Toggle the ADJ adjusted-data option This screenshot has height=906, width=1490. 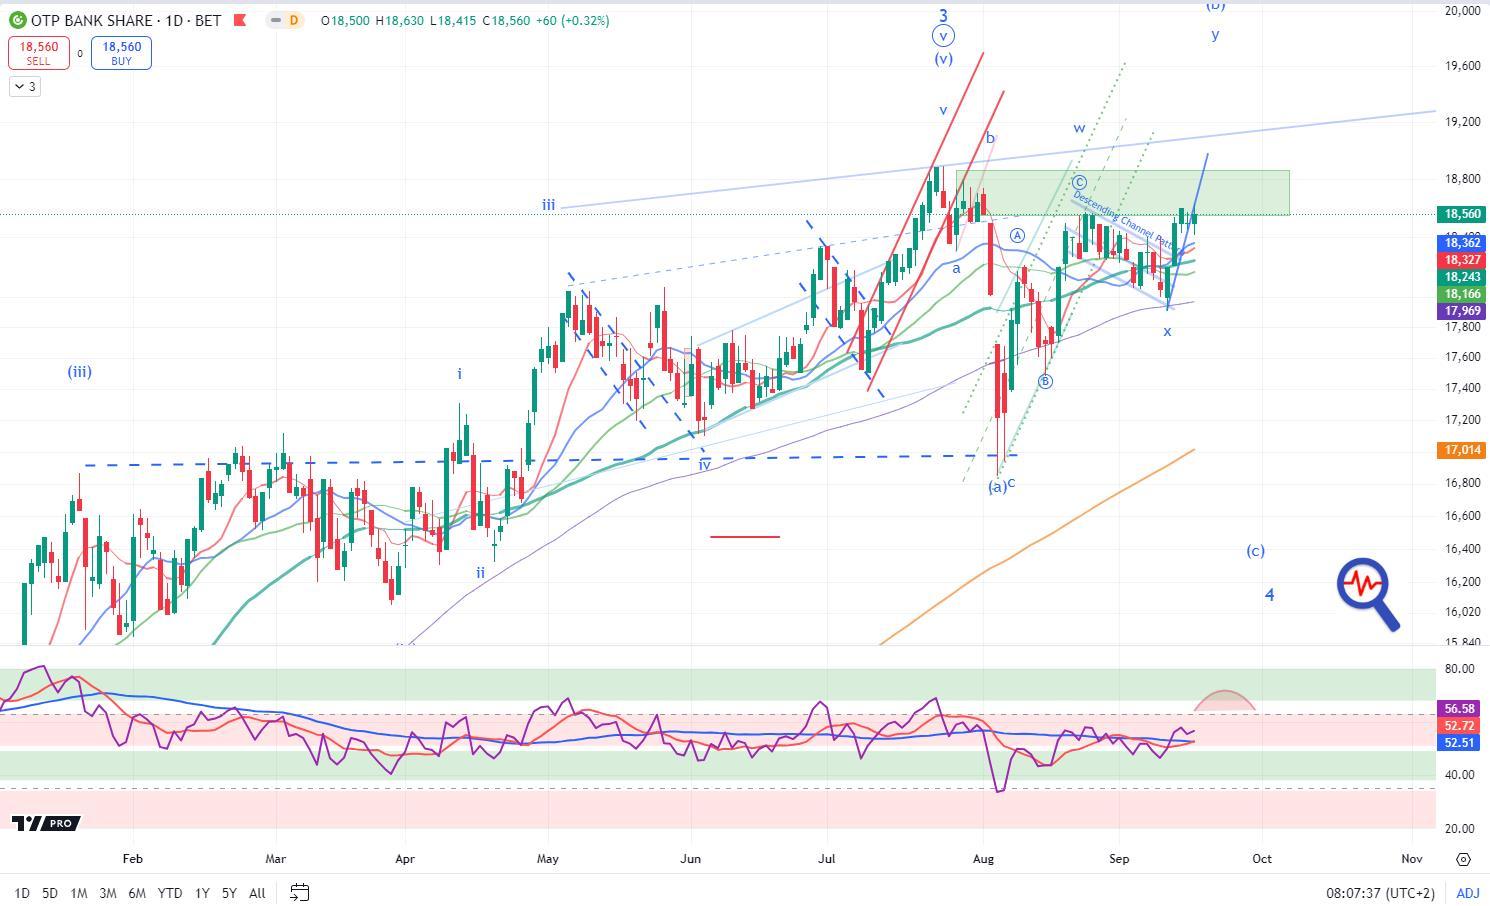(1467, 893)
